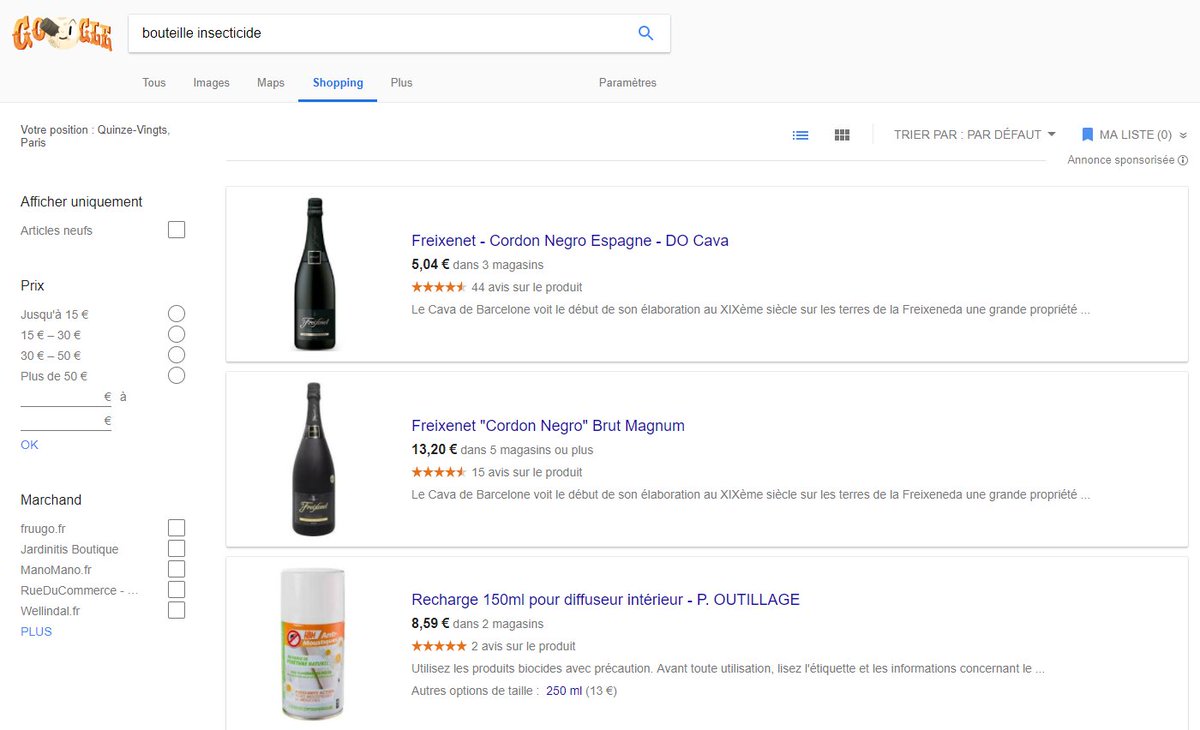This screenshot has height=730, width=1200.
Task: Open Freixenet Cordon Negro Espagne product link
Action: pos(570,241)
